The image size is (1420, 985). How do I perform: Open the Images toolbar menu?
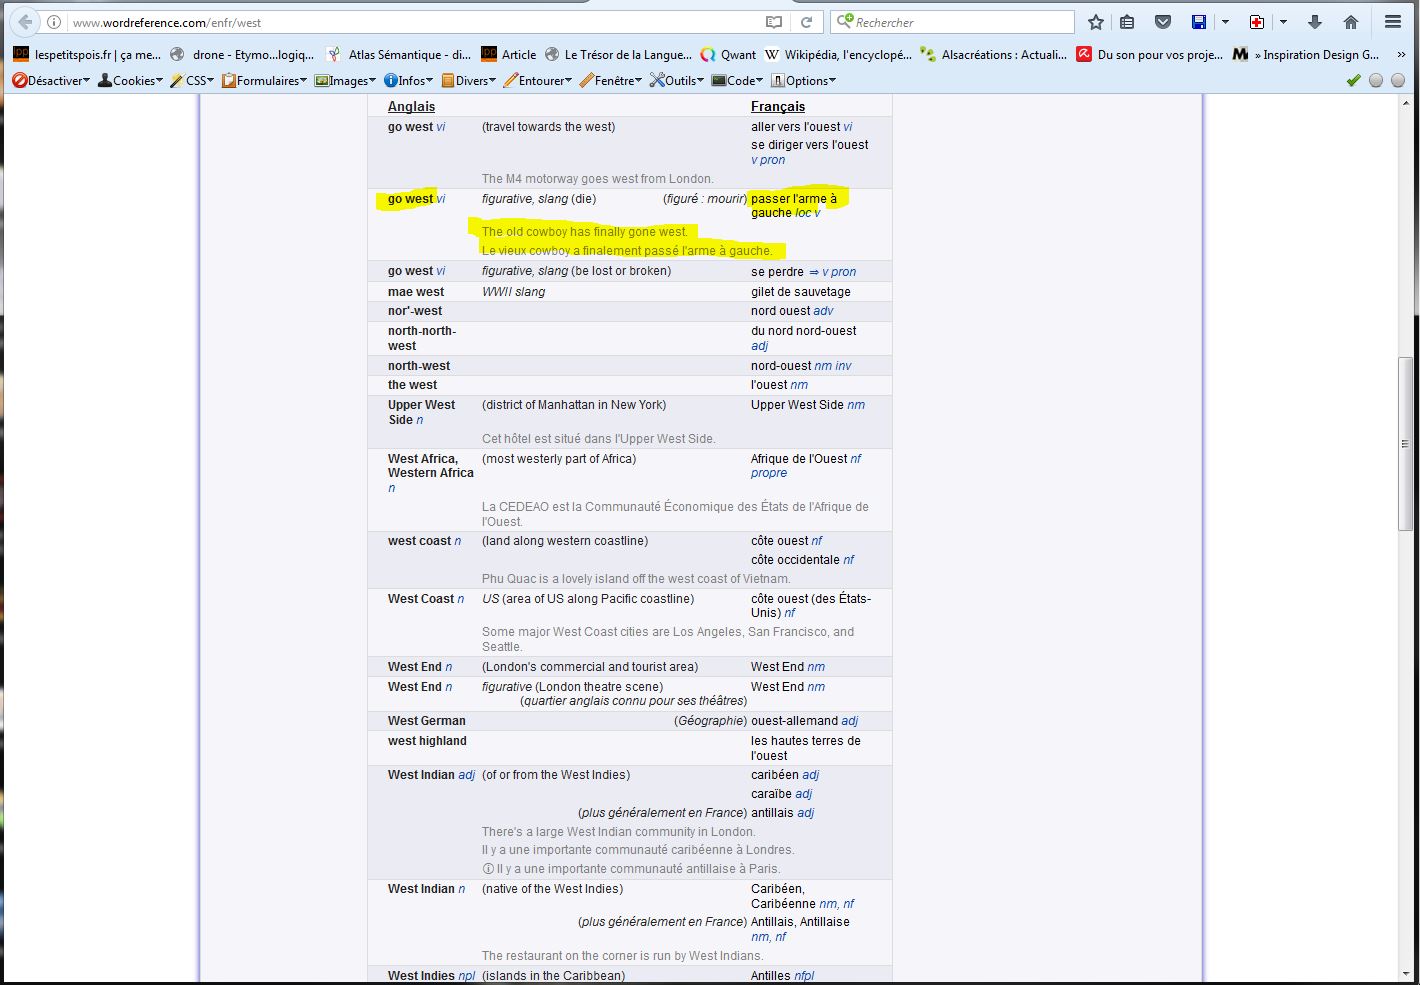[345, 81]
